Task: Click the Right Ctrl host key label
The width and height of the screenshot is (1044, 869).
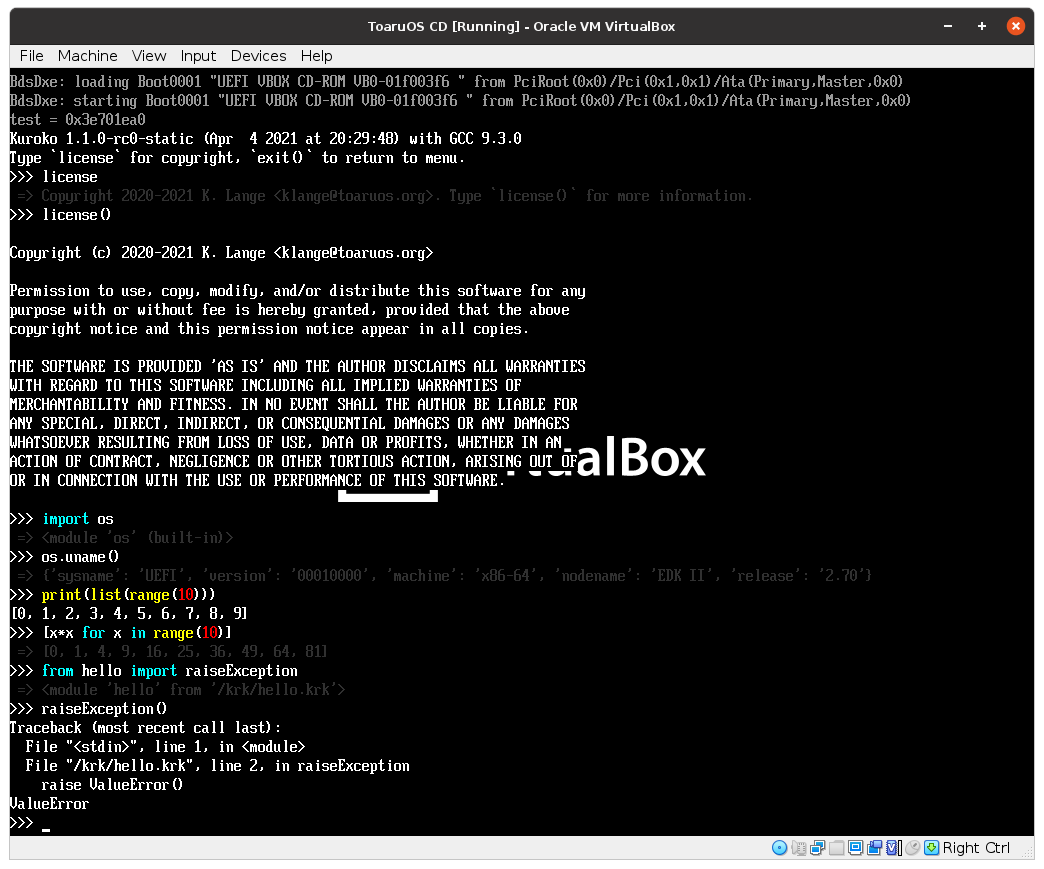Action: 976,848
